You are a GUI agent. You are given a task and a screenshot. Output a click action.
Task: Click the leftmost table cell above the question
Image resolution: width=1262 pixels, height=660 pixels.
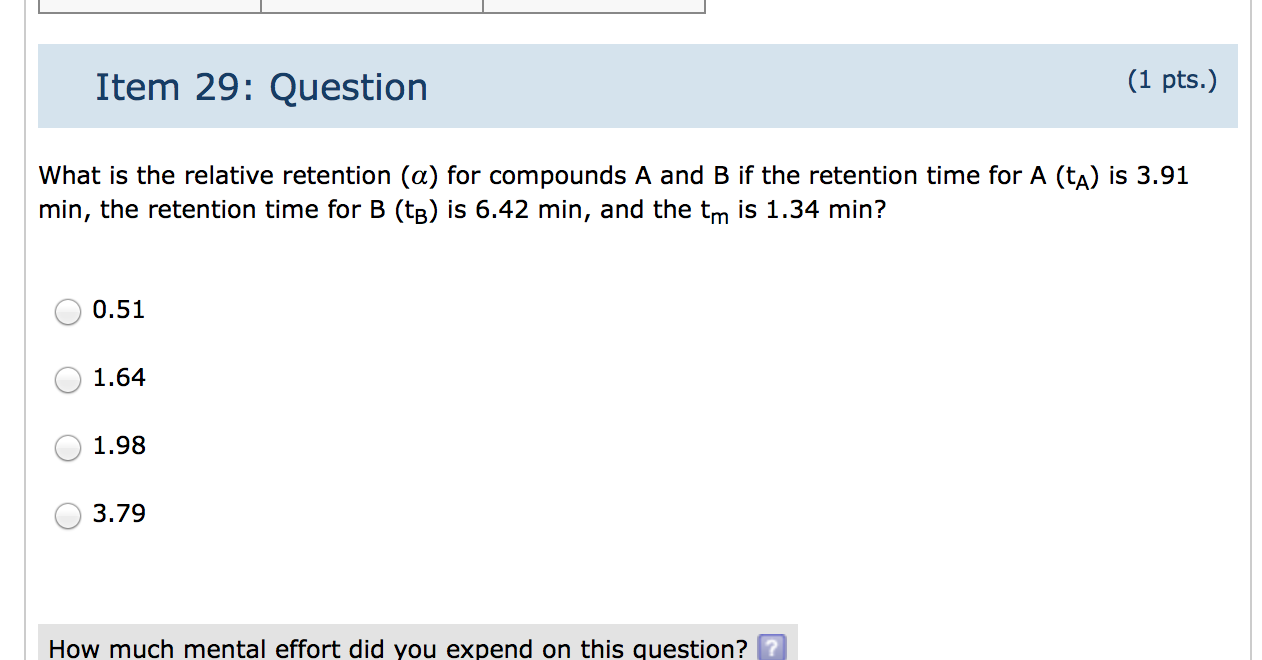pyautogui.click(x=148, y=6)
